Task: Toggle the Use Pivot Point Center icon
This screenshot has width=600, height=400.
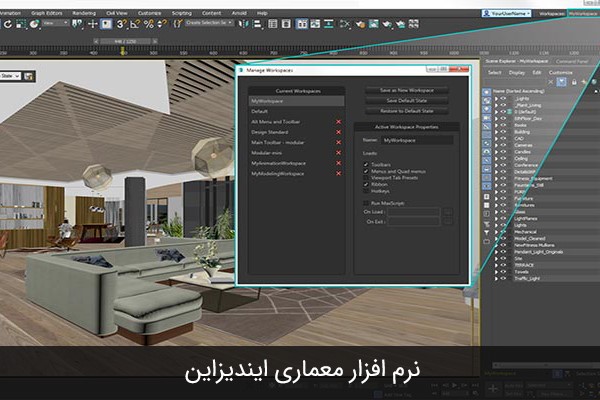Action: pos(78,24)
